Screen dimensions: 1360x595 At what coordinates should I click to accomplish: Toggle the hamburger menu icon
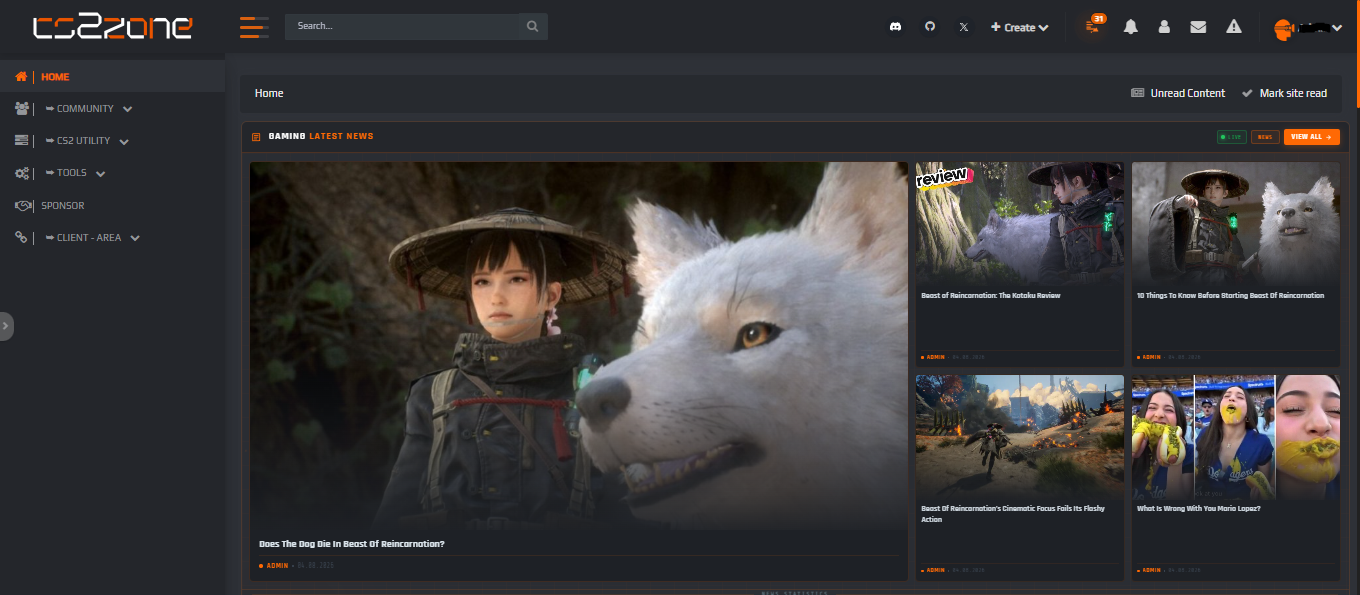pyautogui.click(x=254, y=27)
